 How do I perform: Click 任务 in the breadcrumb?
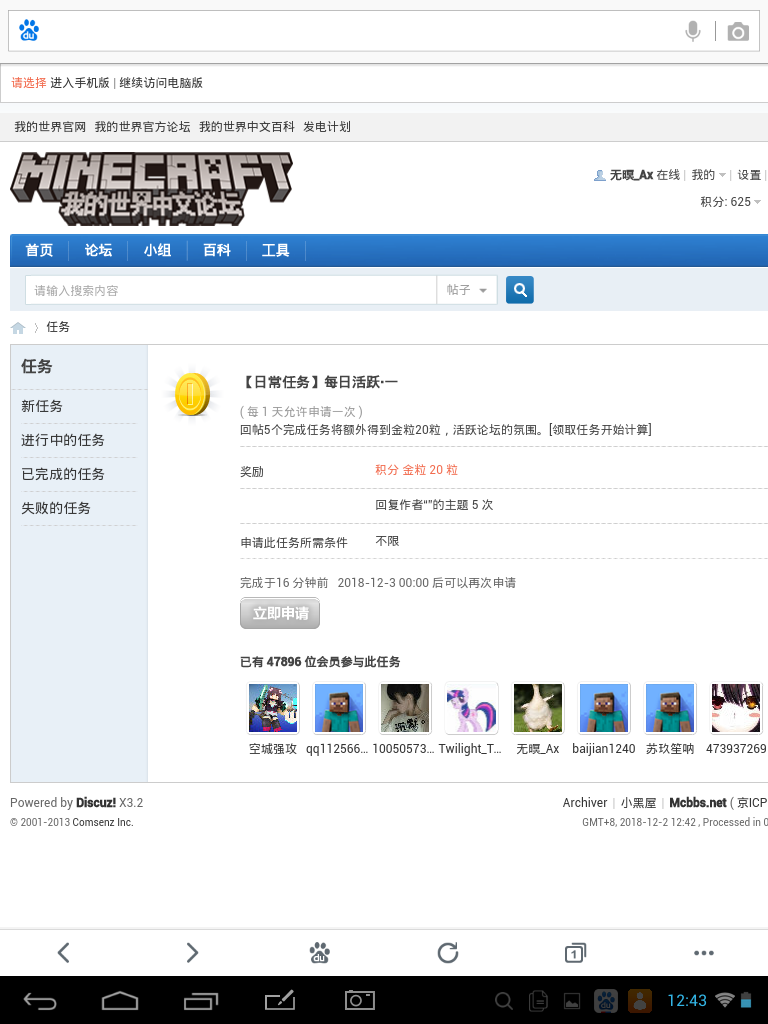58,327
